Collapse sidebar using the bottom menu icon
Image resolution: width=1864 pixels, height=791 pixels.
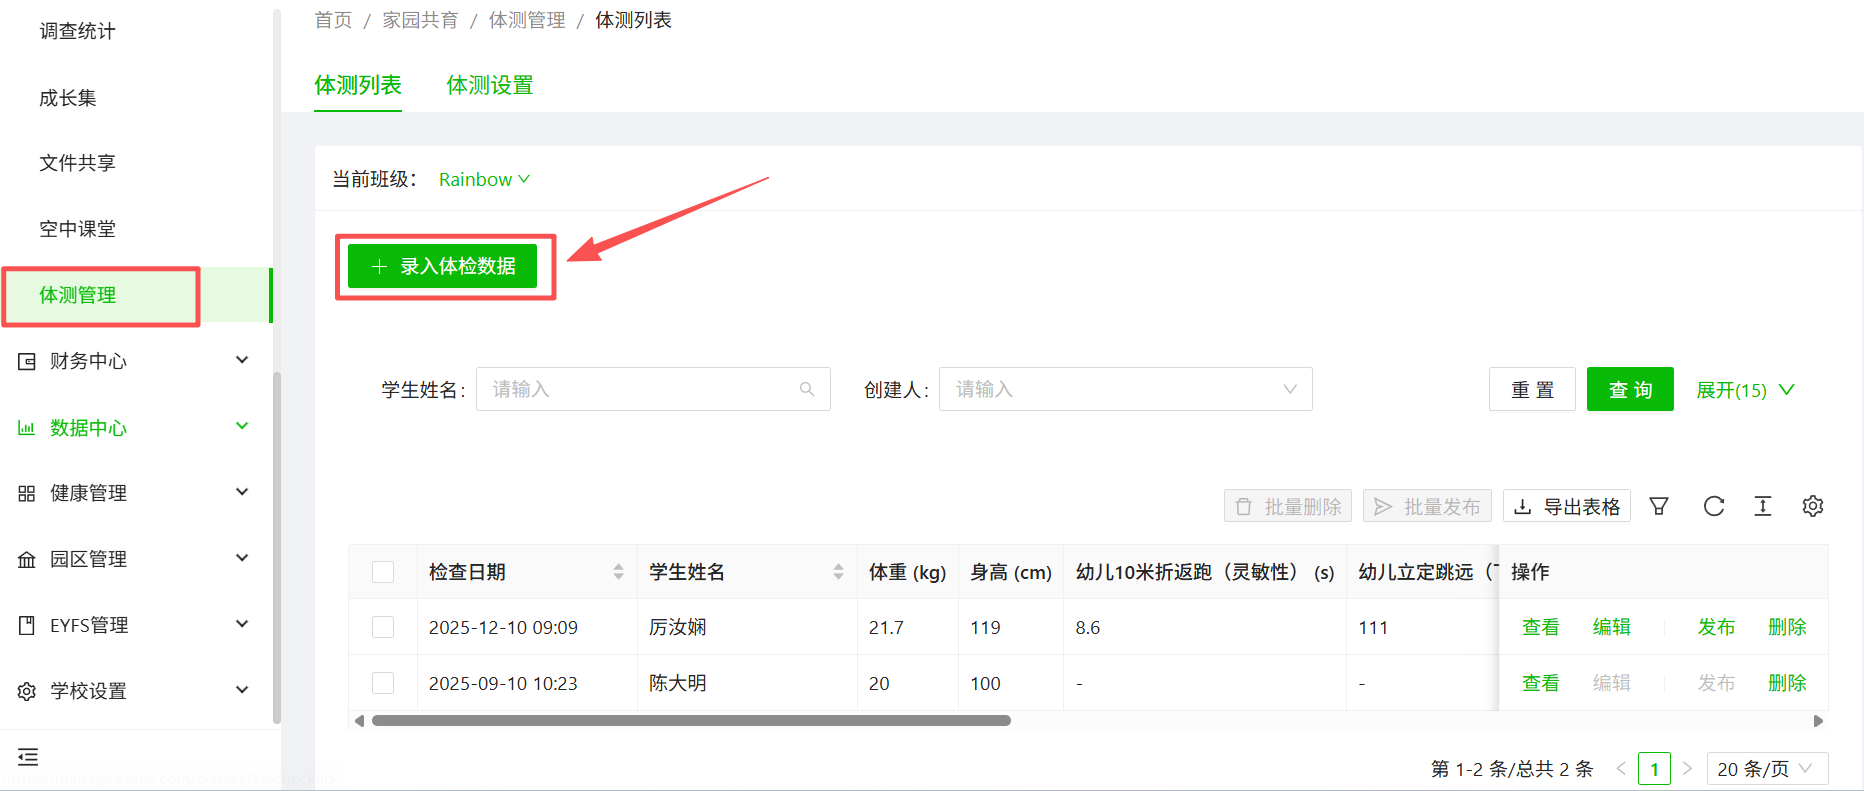coord(28,757)
